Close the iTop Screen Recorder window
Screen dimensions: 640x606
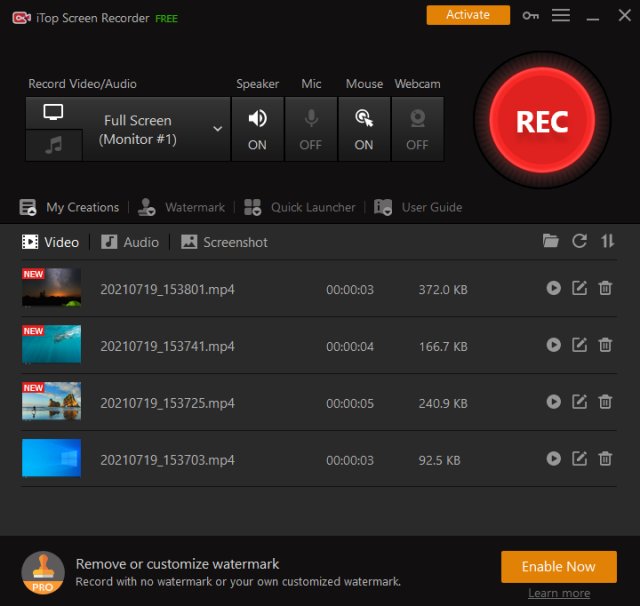[x=624, y=16]
